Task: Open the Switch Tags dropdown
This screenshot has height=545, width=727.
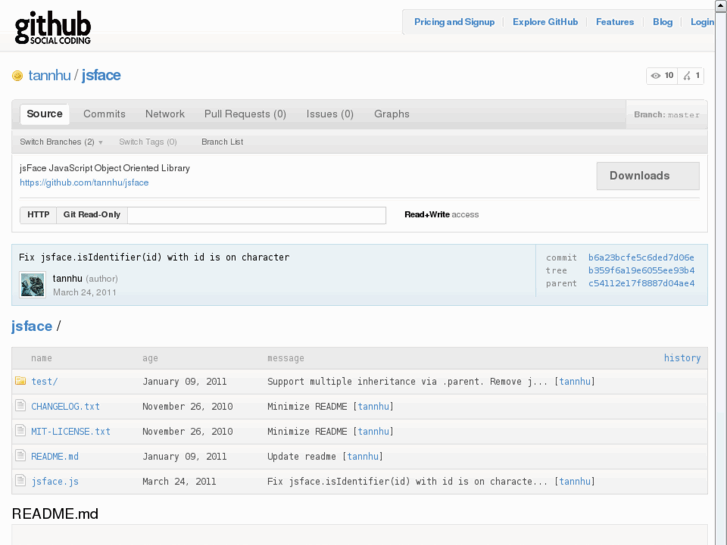Action: pos(147,142)
